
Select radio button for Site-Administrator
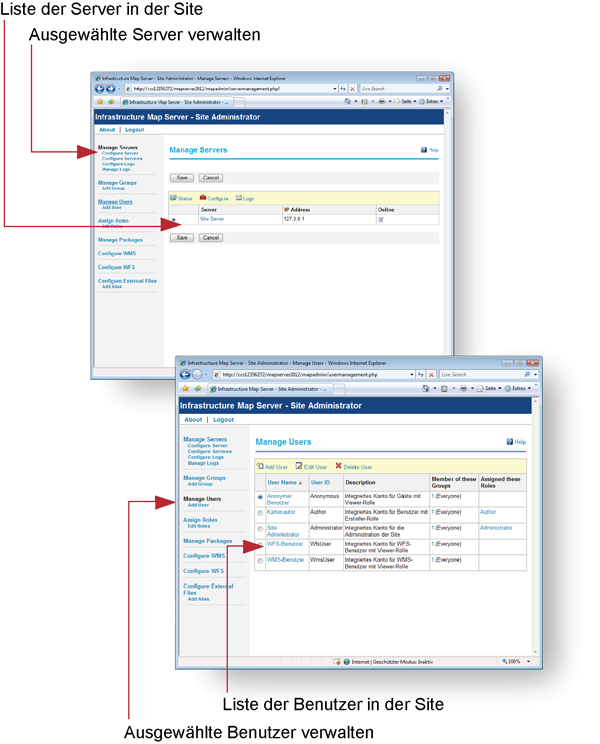pyautogui.click(x=260, y=529)
